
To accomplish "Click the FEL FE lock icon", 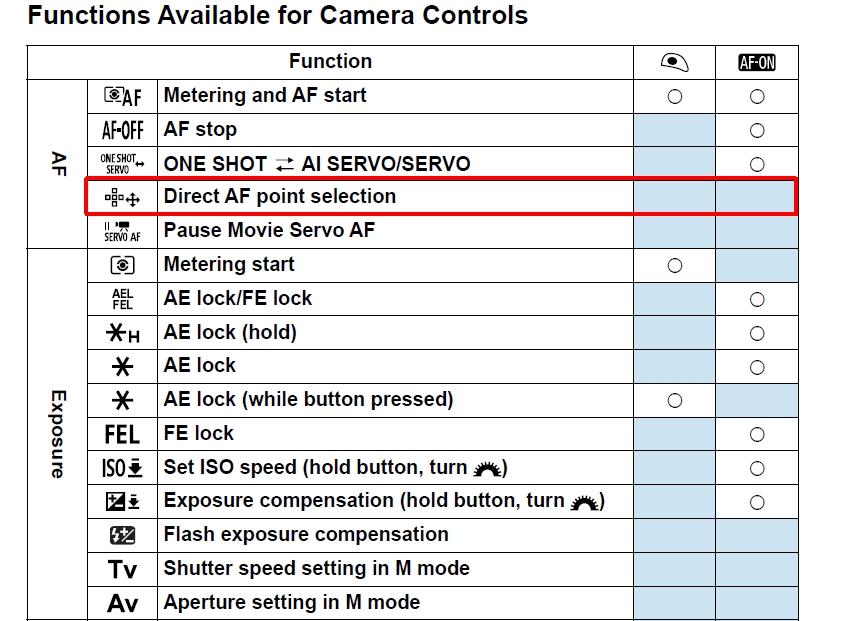I will pos(122,434).
